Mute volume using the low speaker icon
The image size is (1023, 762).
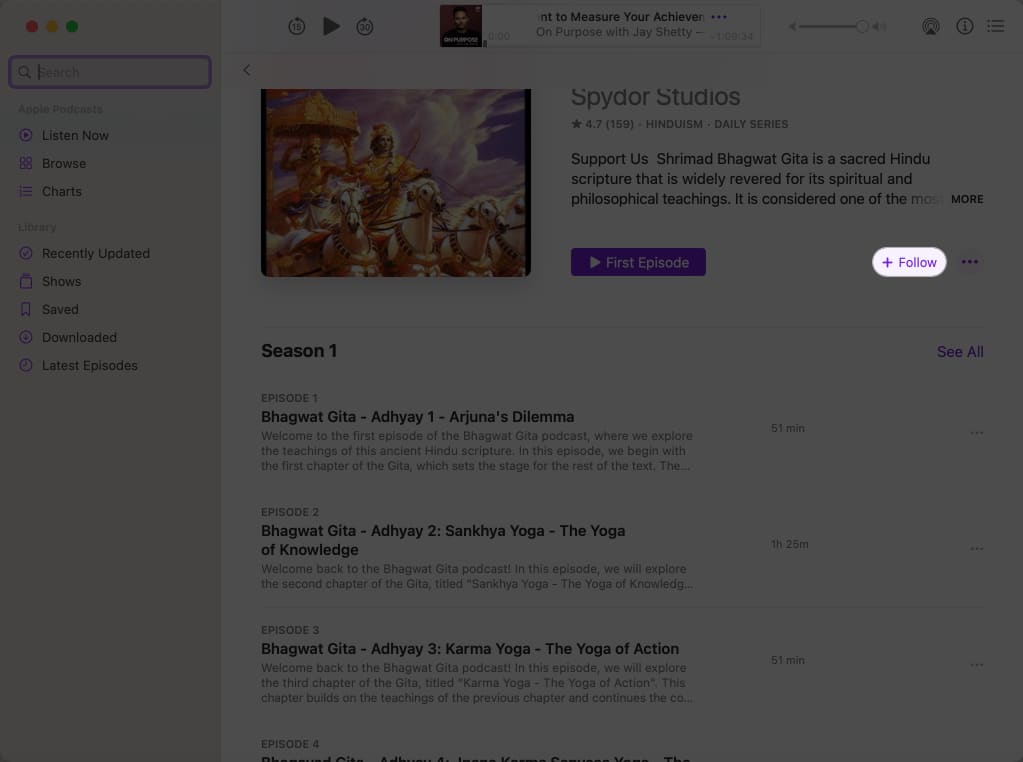(792, 27)
